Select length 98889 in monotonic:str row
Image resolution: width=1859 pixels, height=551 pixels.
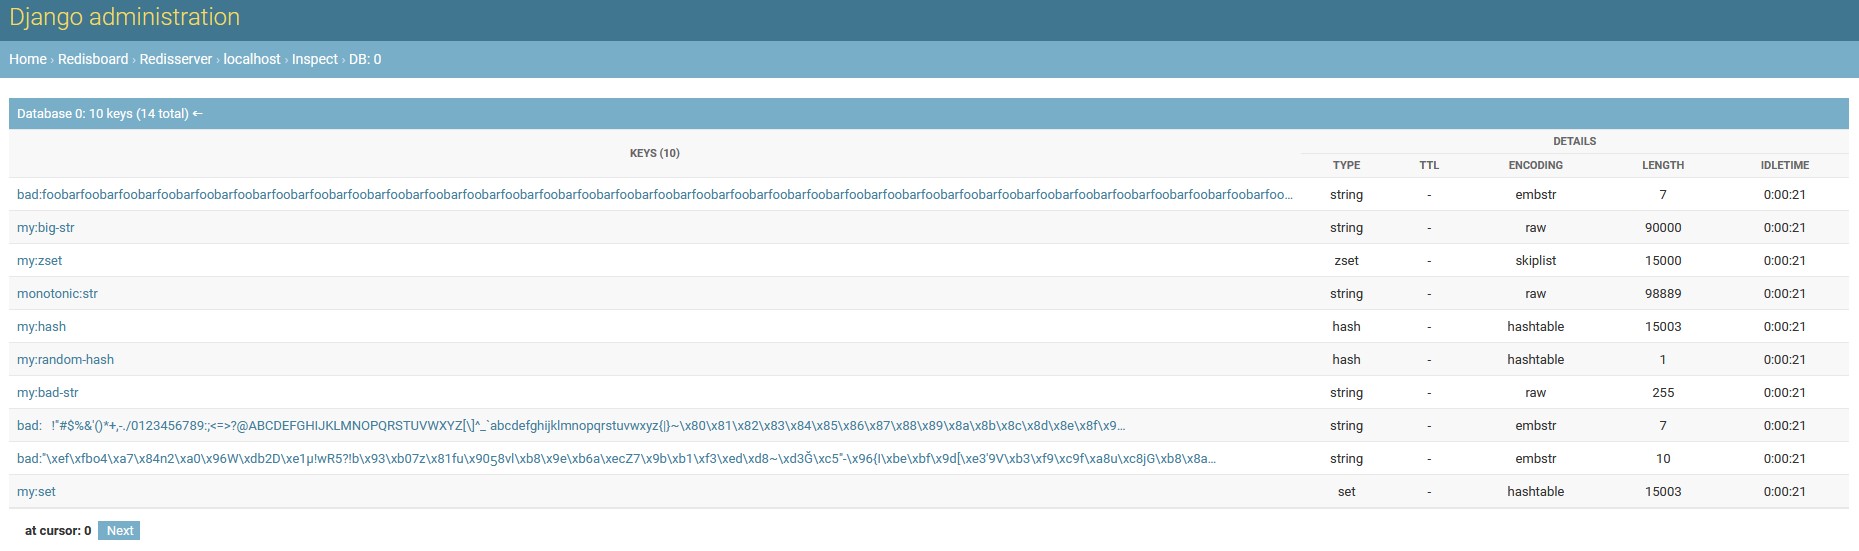[x=1663, y=293]
